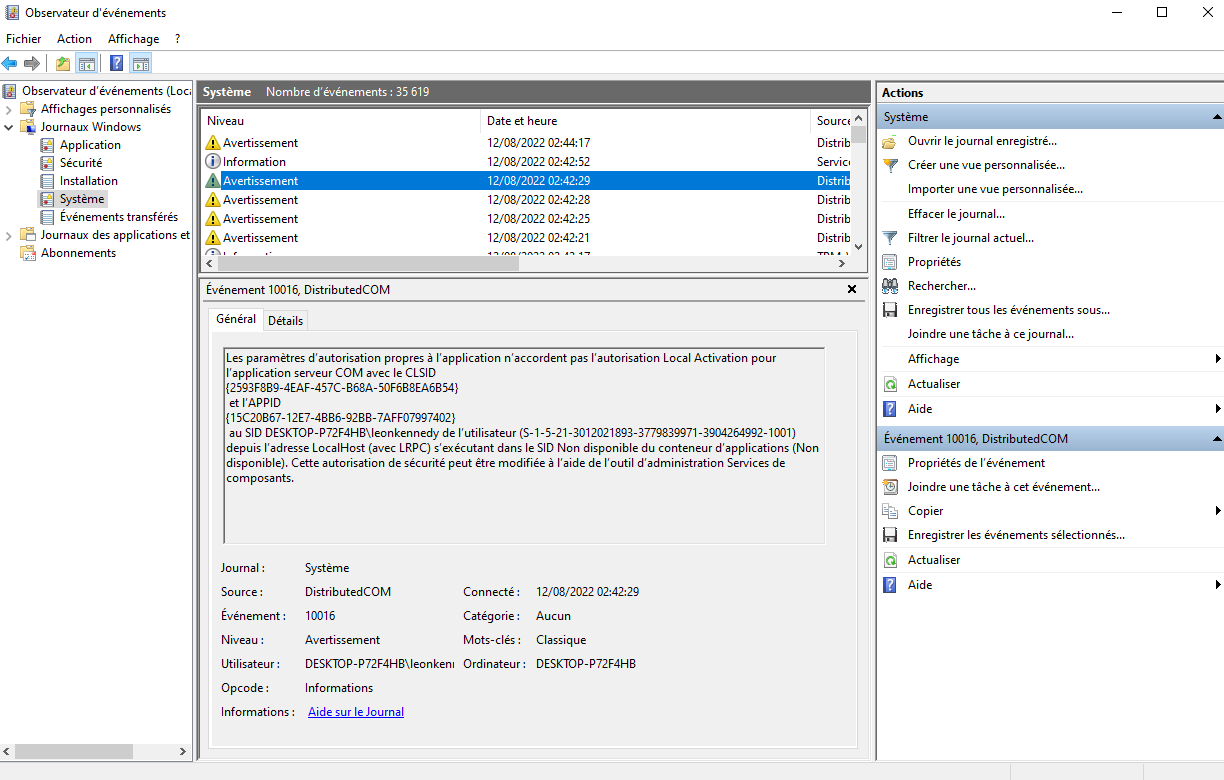Click the Back arrow toolbar icon

(x=10, y=64)
